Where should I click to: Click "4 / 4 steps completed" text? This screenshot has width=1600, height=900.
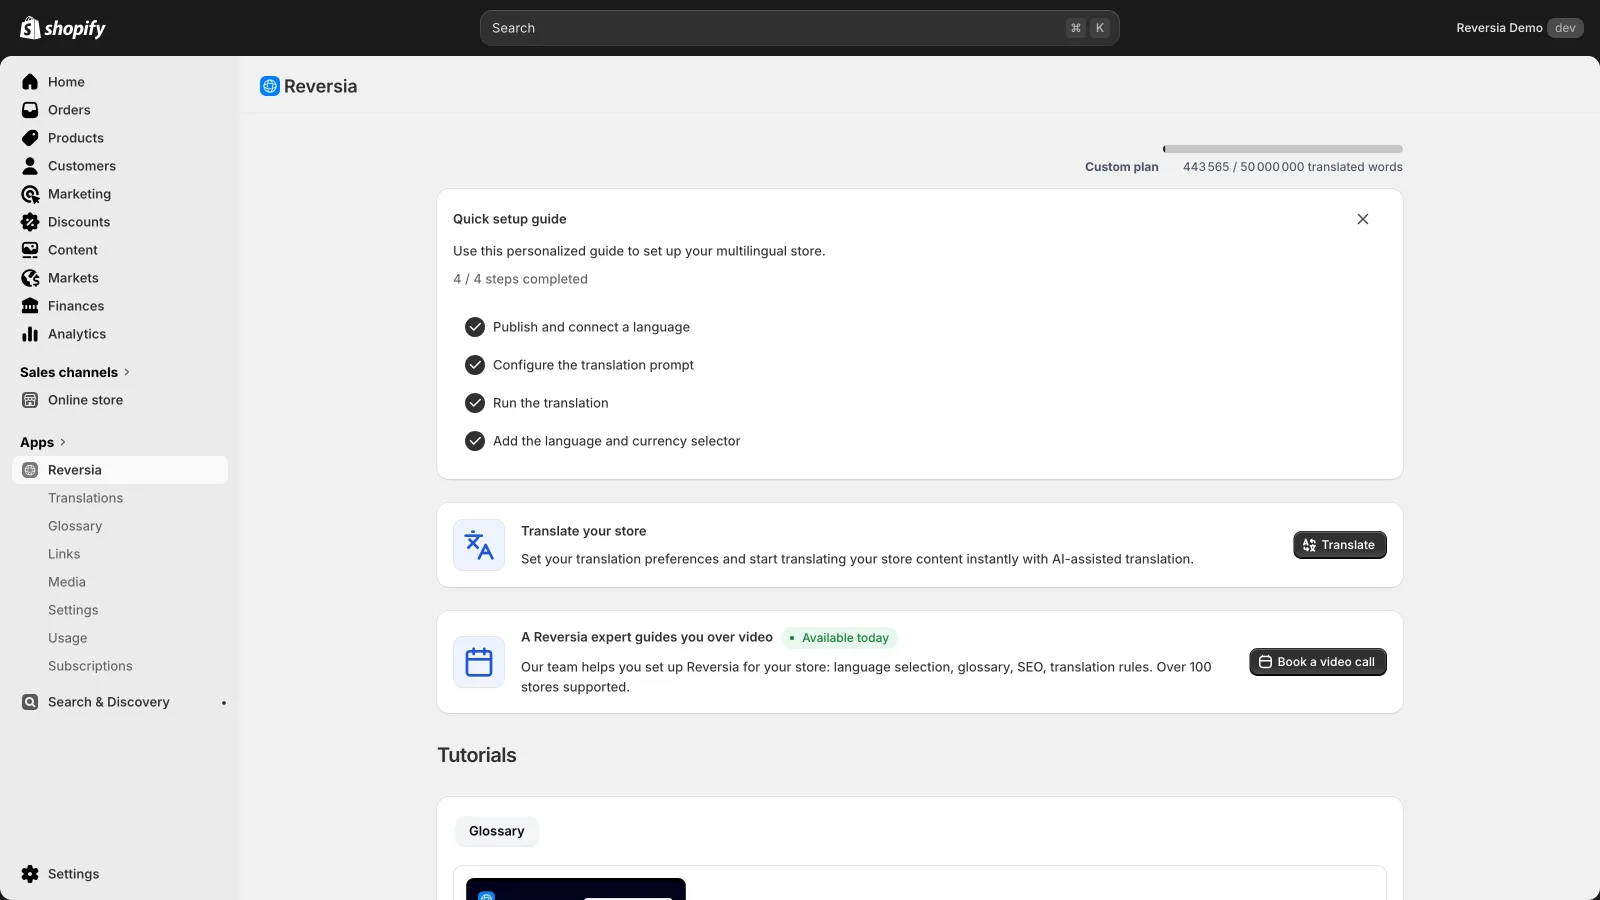pyautogui.click(x=520, y=279)
